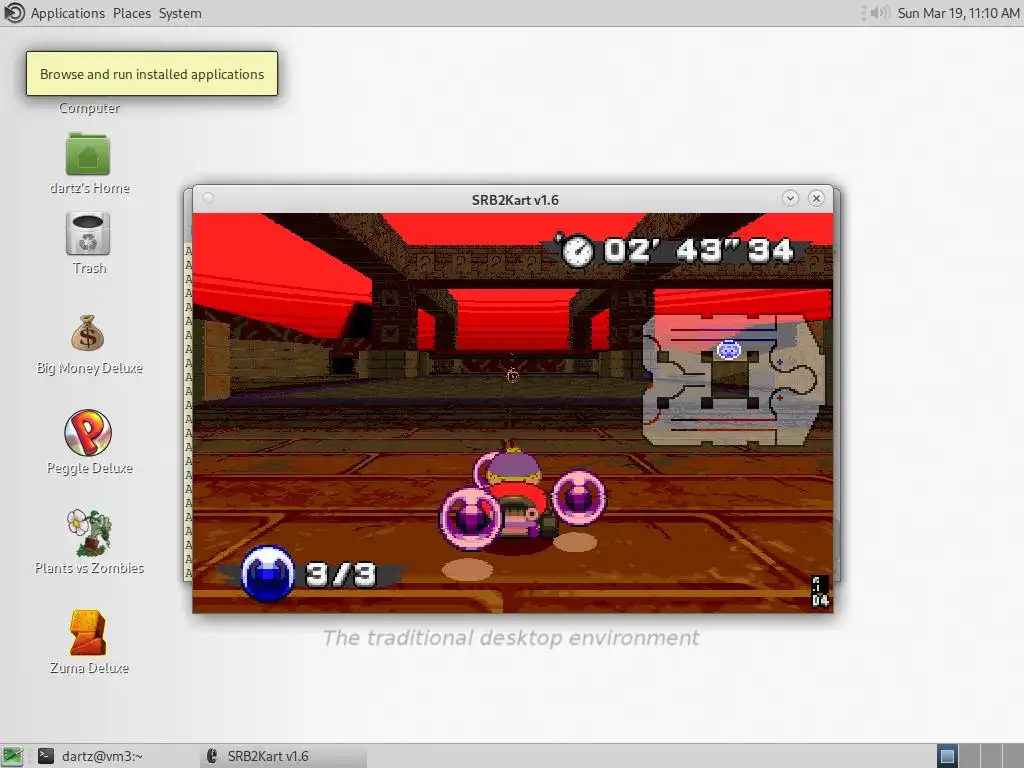Image resolution: width=1024 pixels, height=768 pixels.
Task: Click the SRB2Kart v1.6 title bar
Action: point(515,200)
